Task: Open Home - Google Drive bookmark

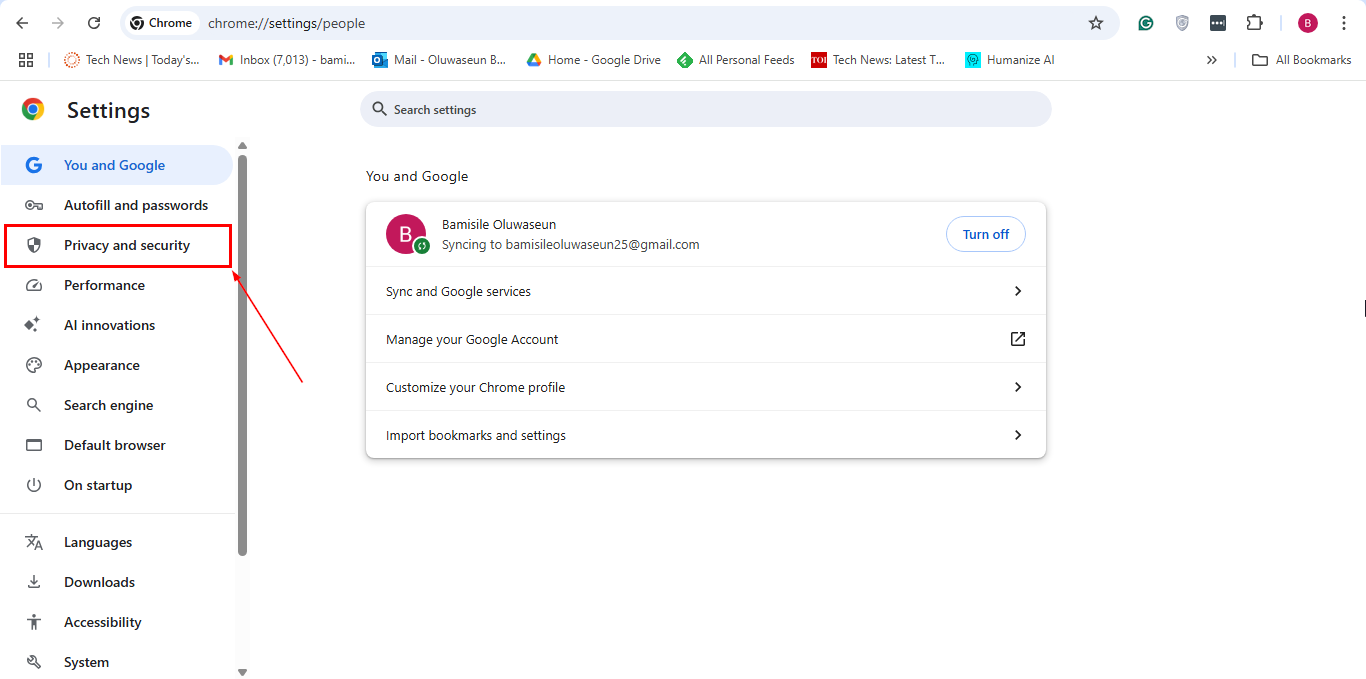Action: coord(594,60)
